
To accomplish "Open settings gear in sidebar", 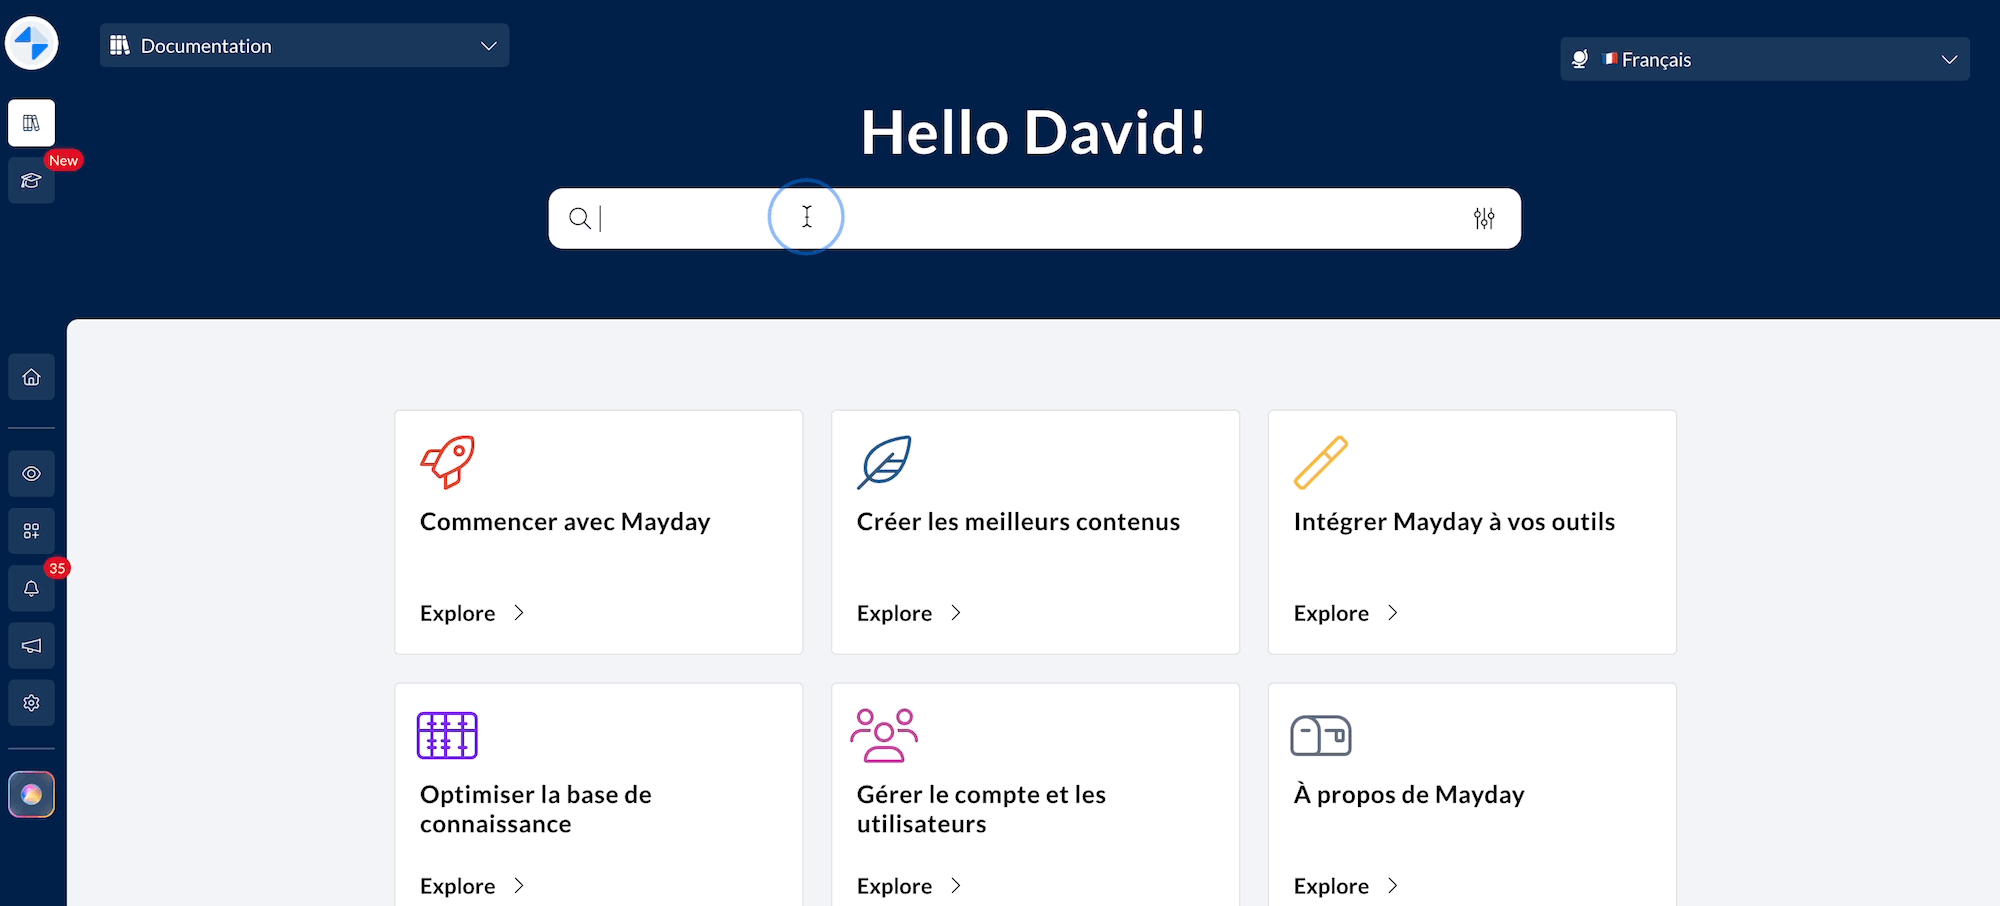I will click(x=32, y=703).
